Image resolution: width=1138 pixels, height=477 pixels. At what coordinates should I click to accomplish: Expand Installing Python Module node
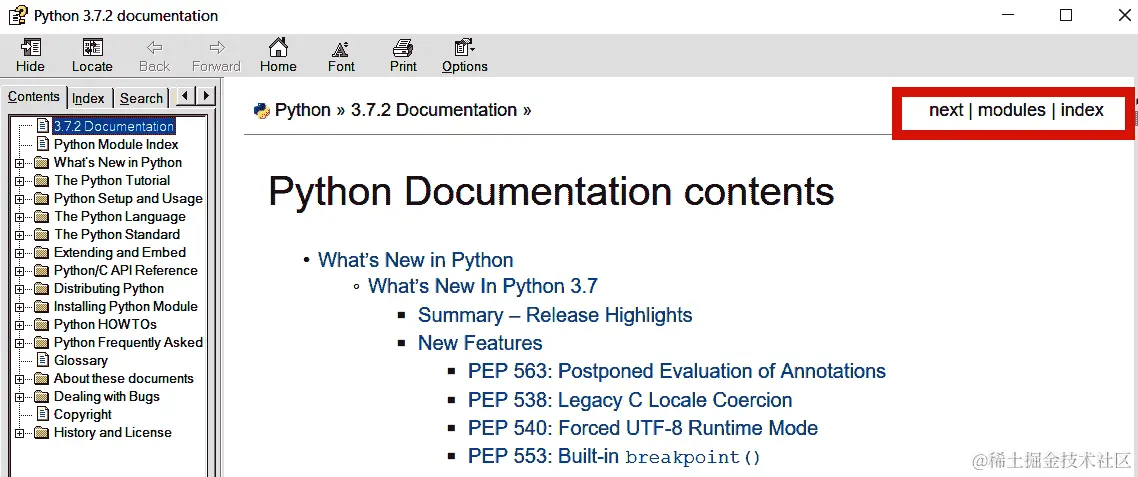(20, 306)
